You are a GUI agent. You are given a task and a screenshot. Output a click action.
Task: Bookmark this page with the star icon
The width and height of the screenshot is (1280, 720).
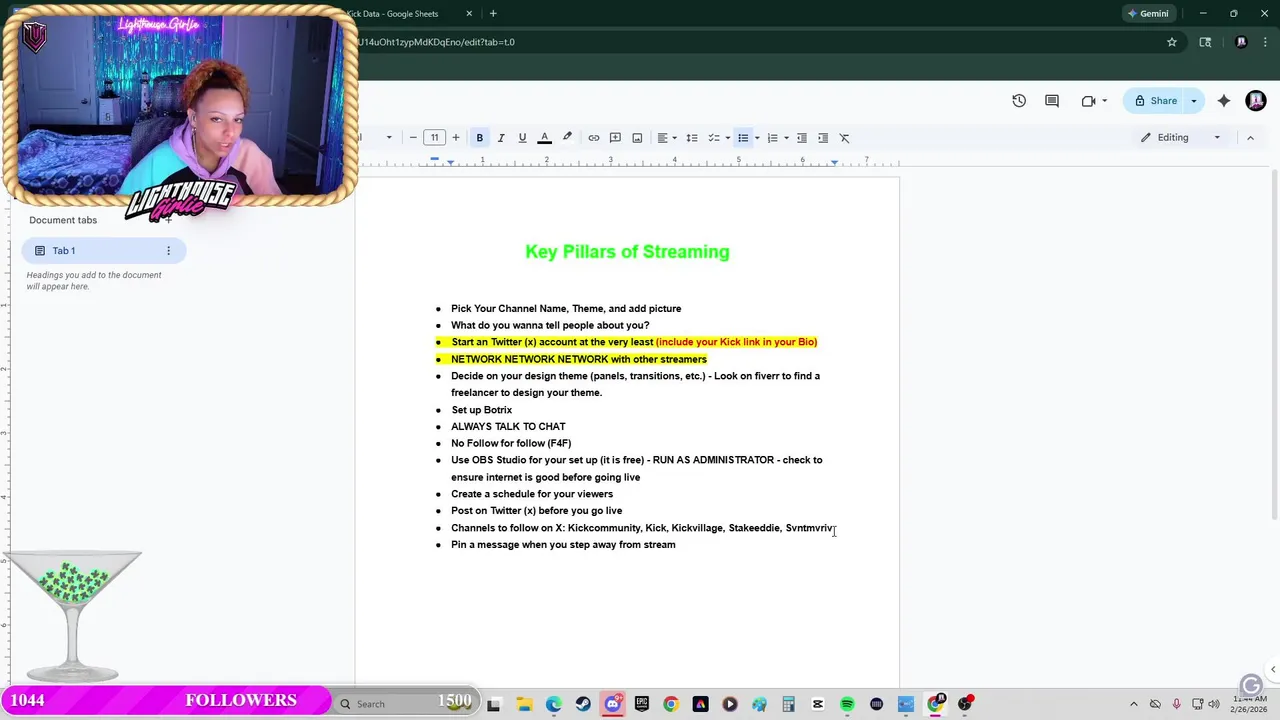click(1172, 42)
